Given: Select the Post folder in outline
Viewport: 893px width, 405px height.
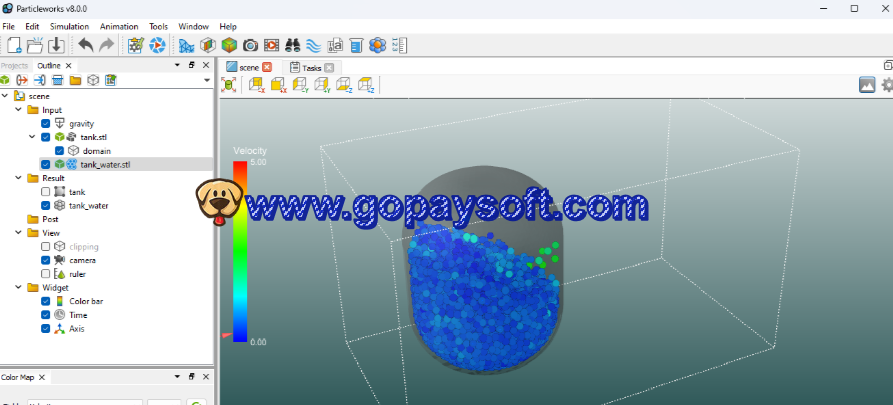Looking at the screenshot, I should click(51, 219).
